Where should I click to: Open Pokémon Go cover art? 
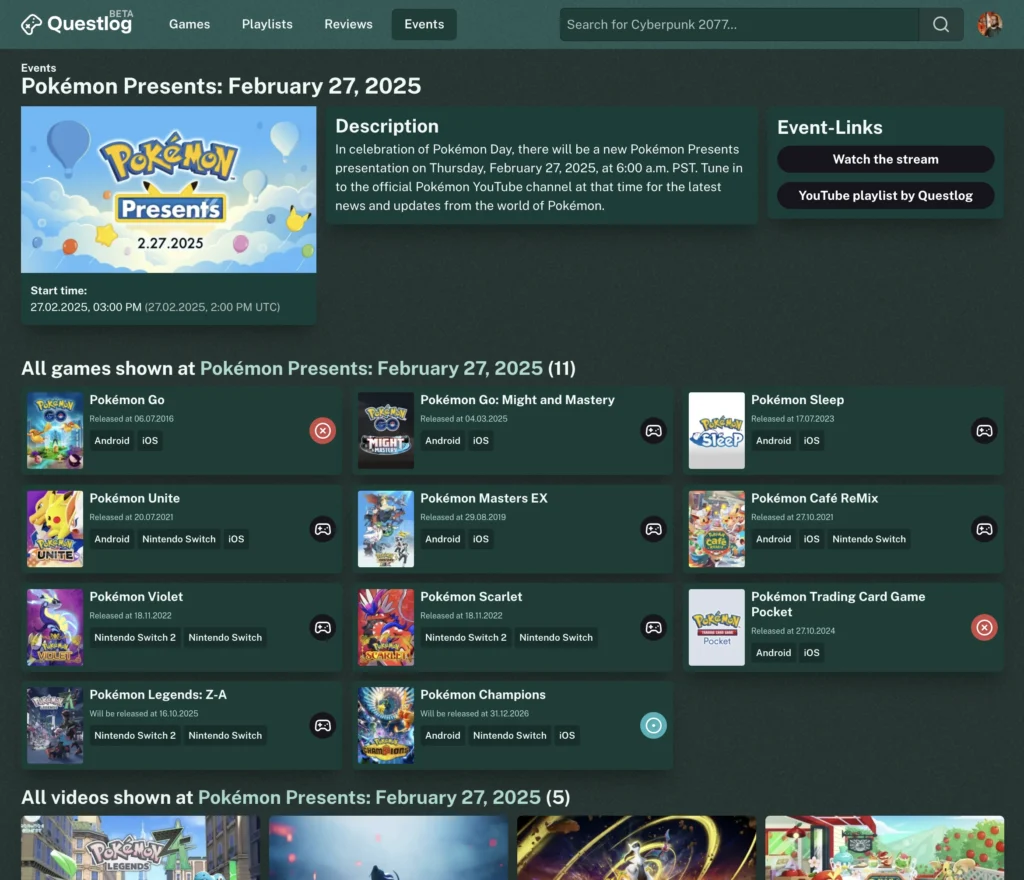click(55, 430)
